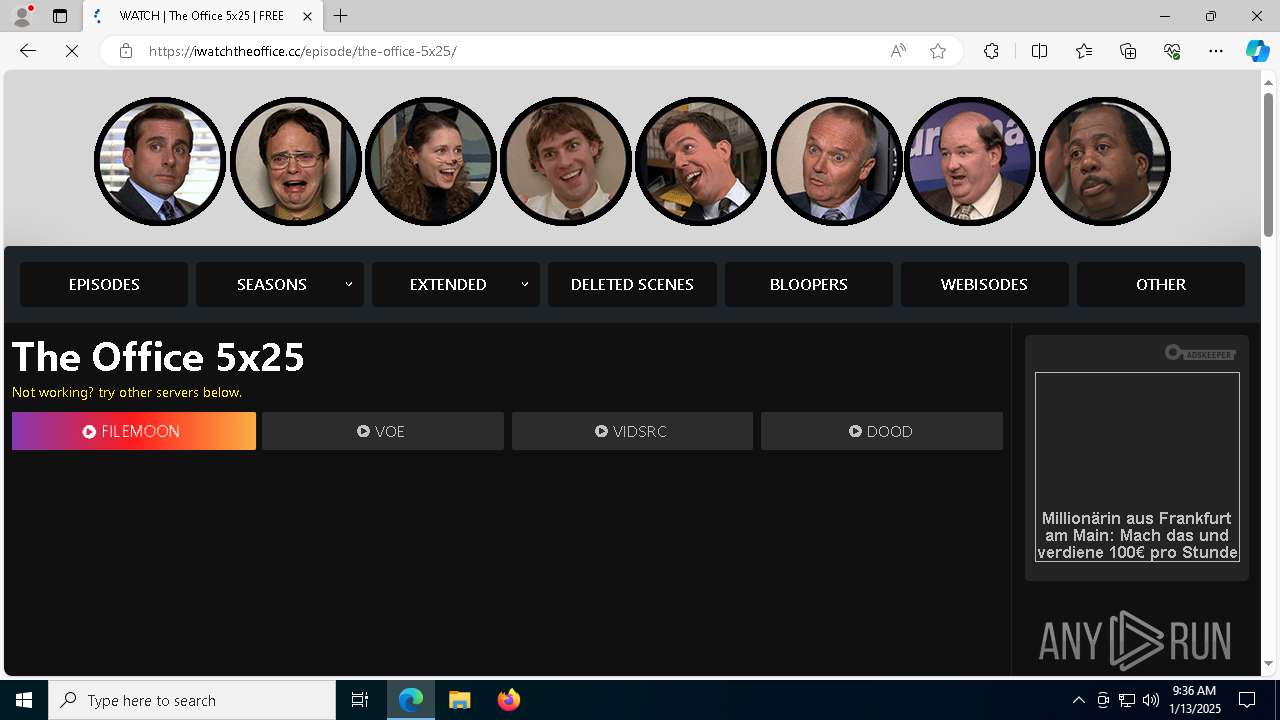Open browser Extensions
The height and width of the screenshot is (720, 1280).
991,51
